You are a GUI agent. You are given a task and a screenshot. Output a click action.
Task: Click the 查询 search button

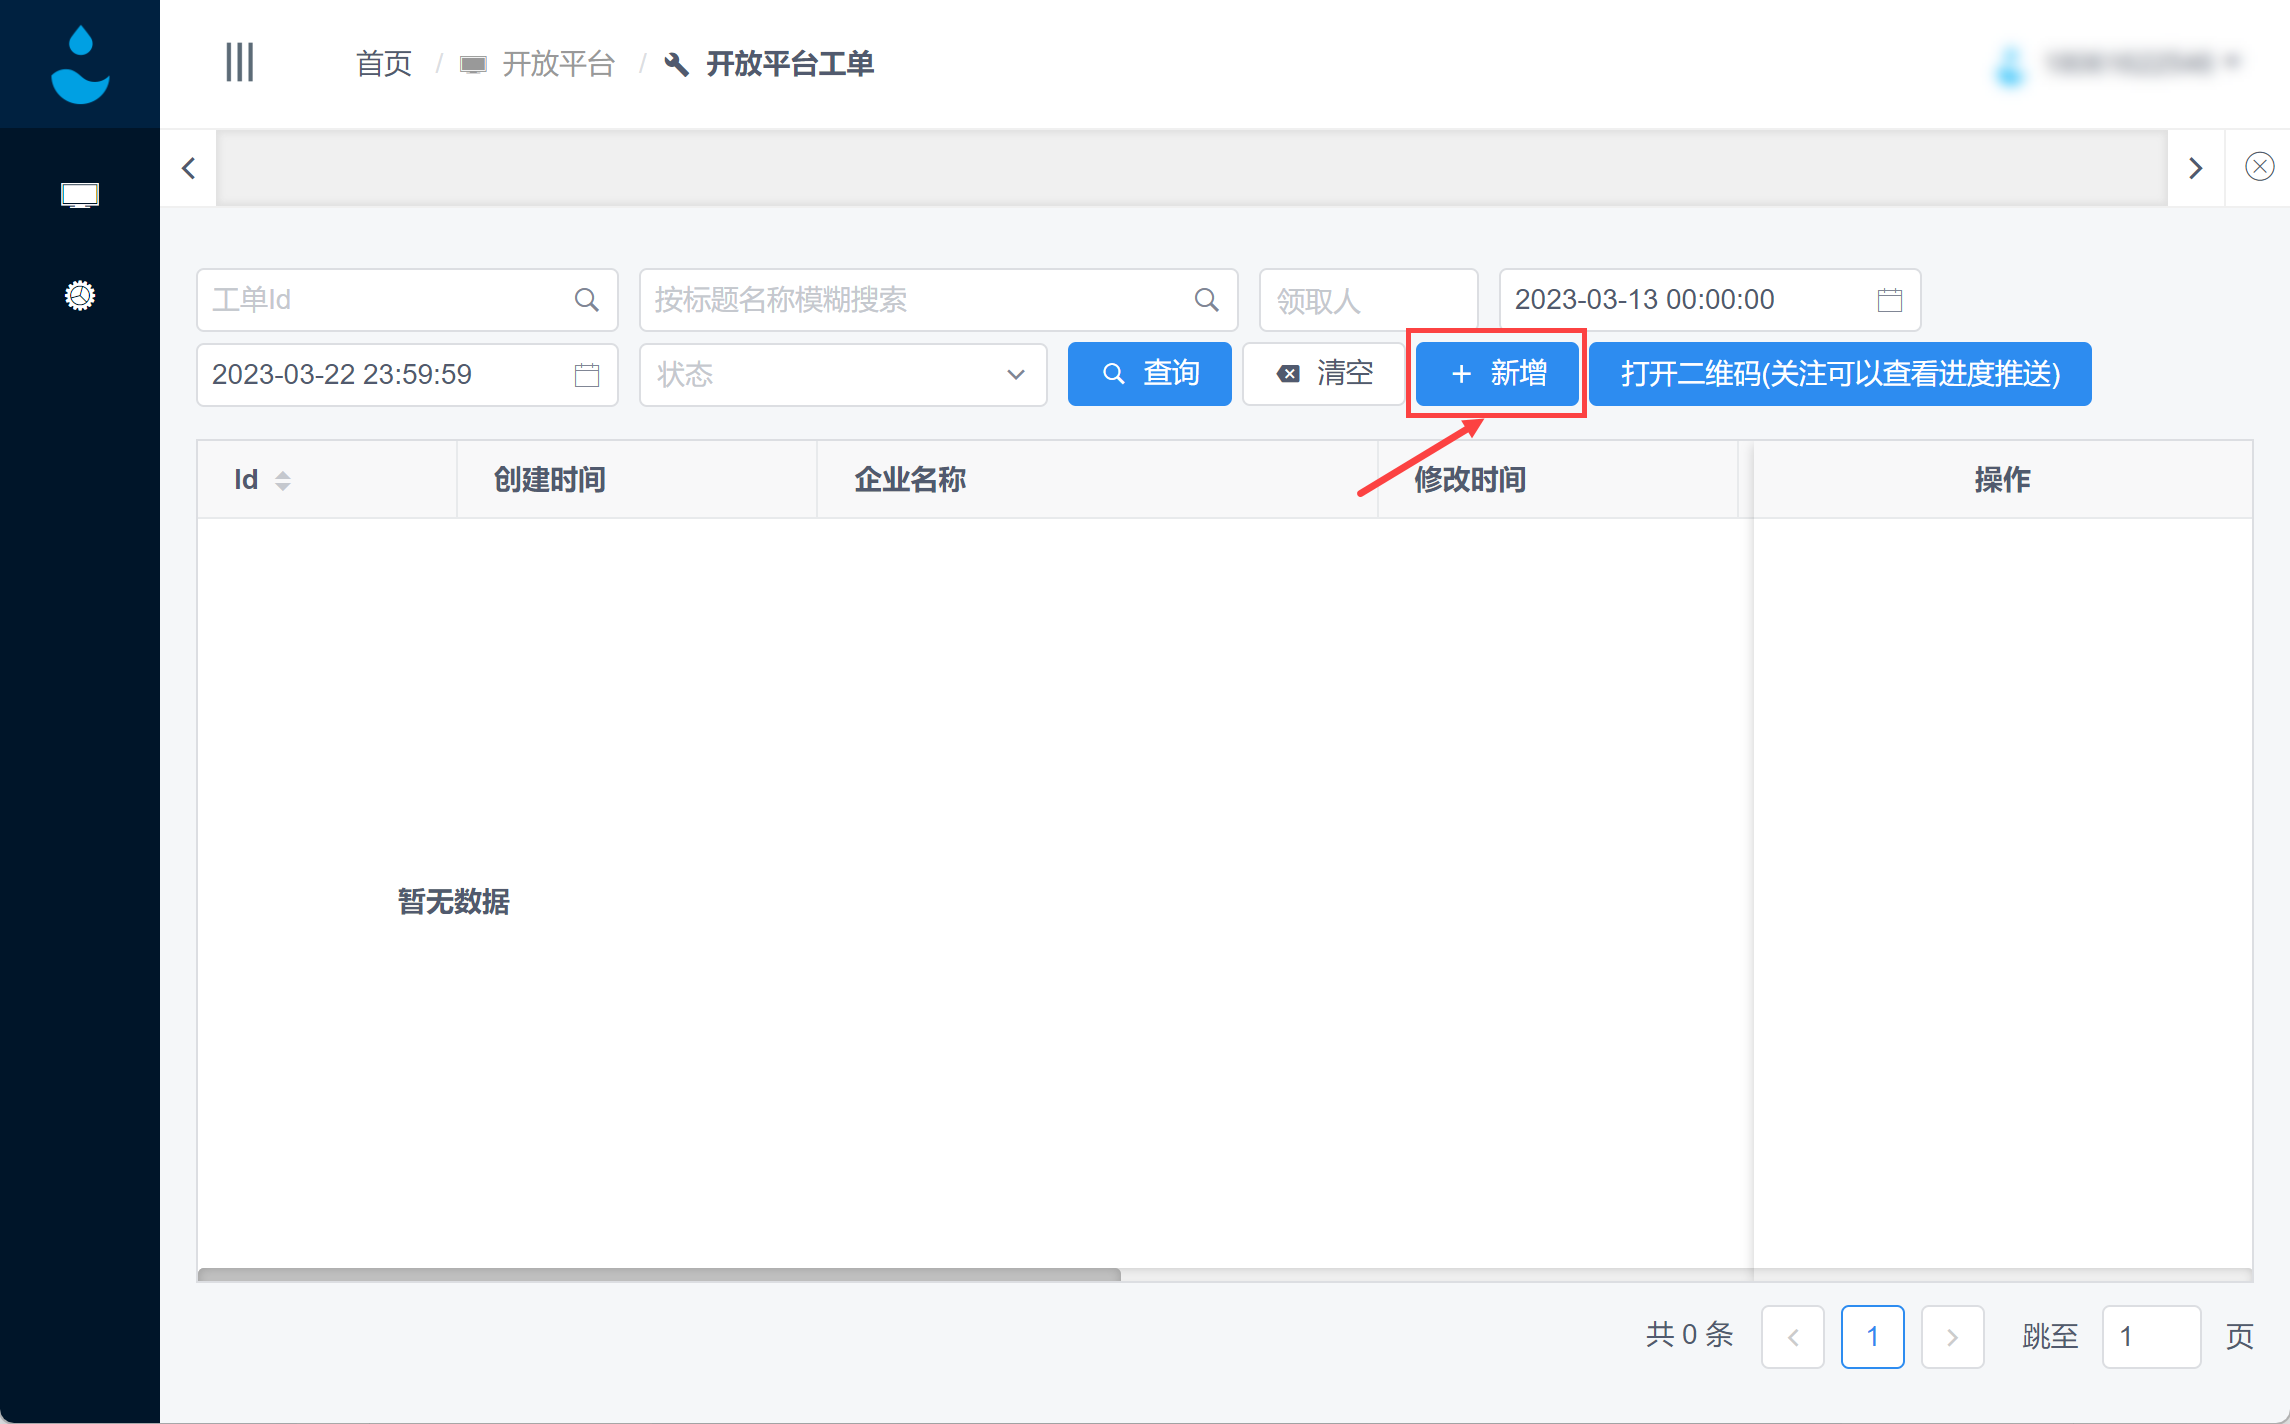pos(1149,374)
